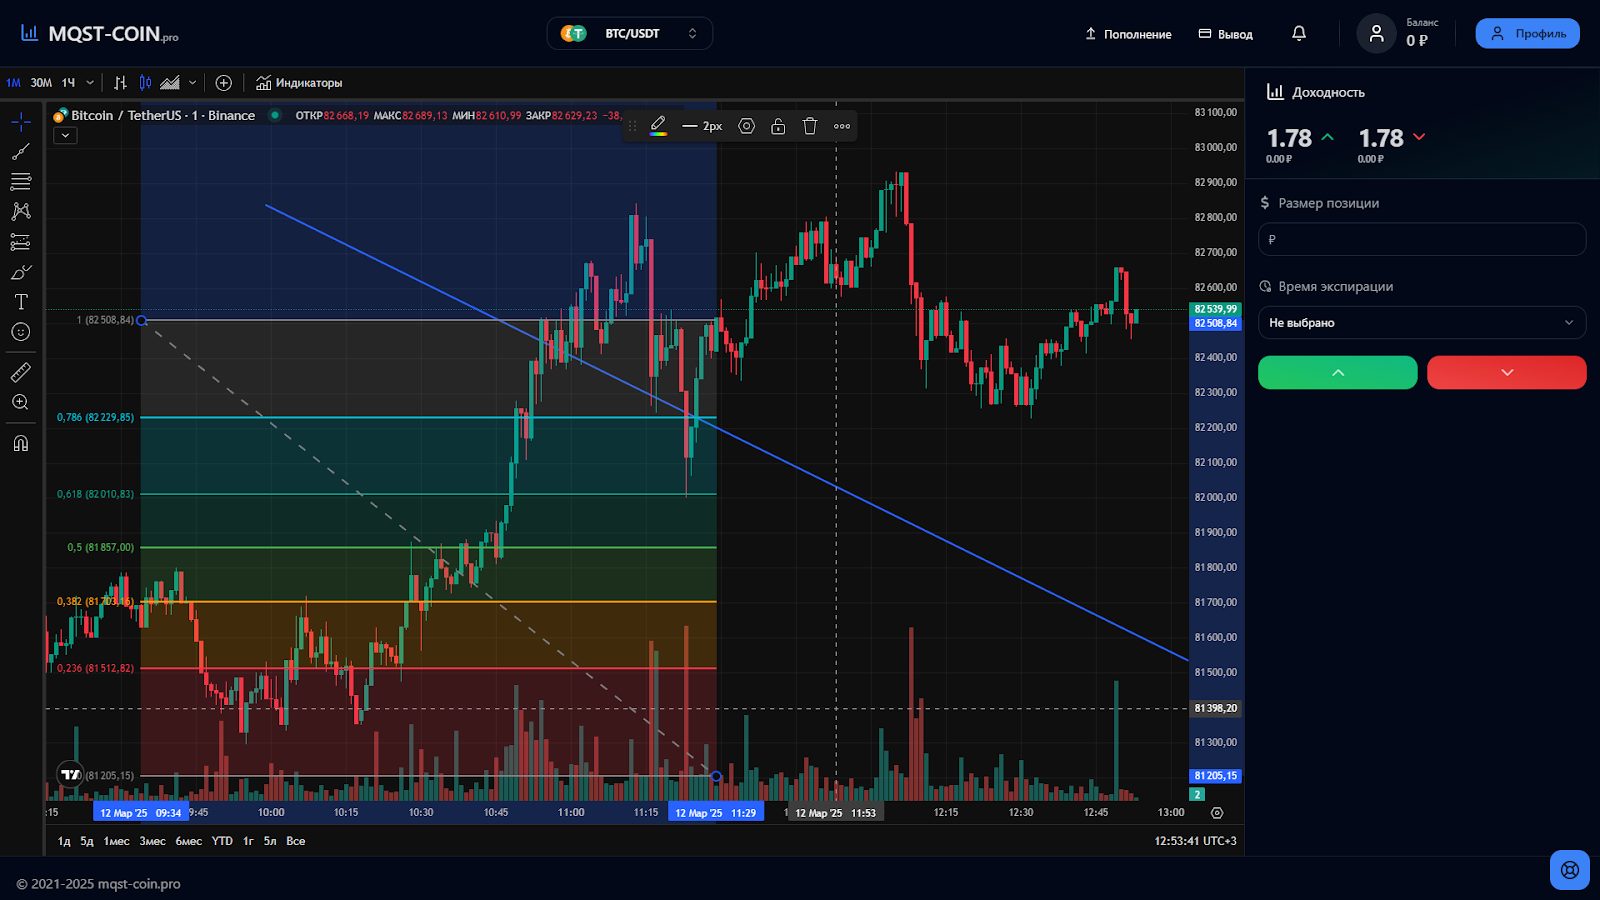Screen dimensions: 1600x900
Task: Select the crosshair cursor tool
Action: pyautogui.click(x=21, y=122)
